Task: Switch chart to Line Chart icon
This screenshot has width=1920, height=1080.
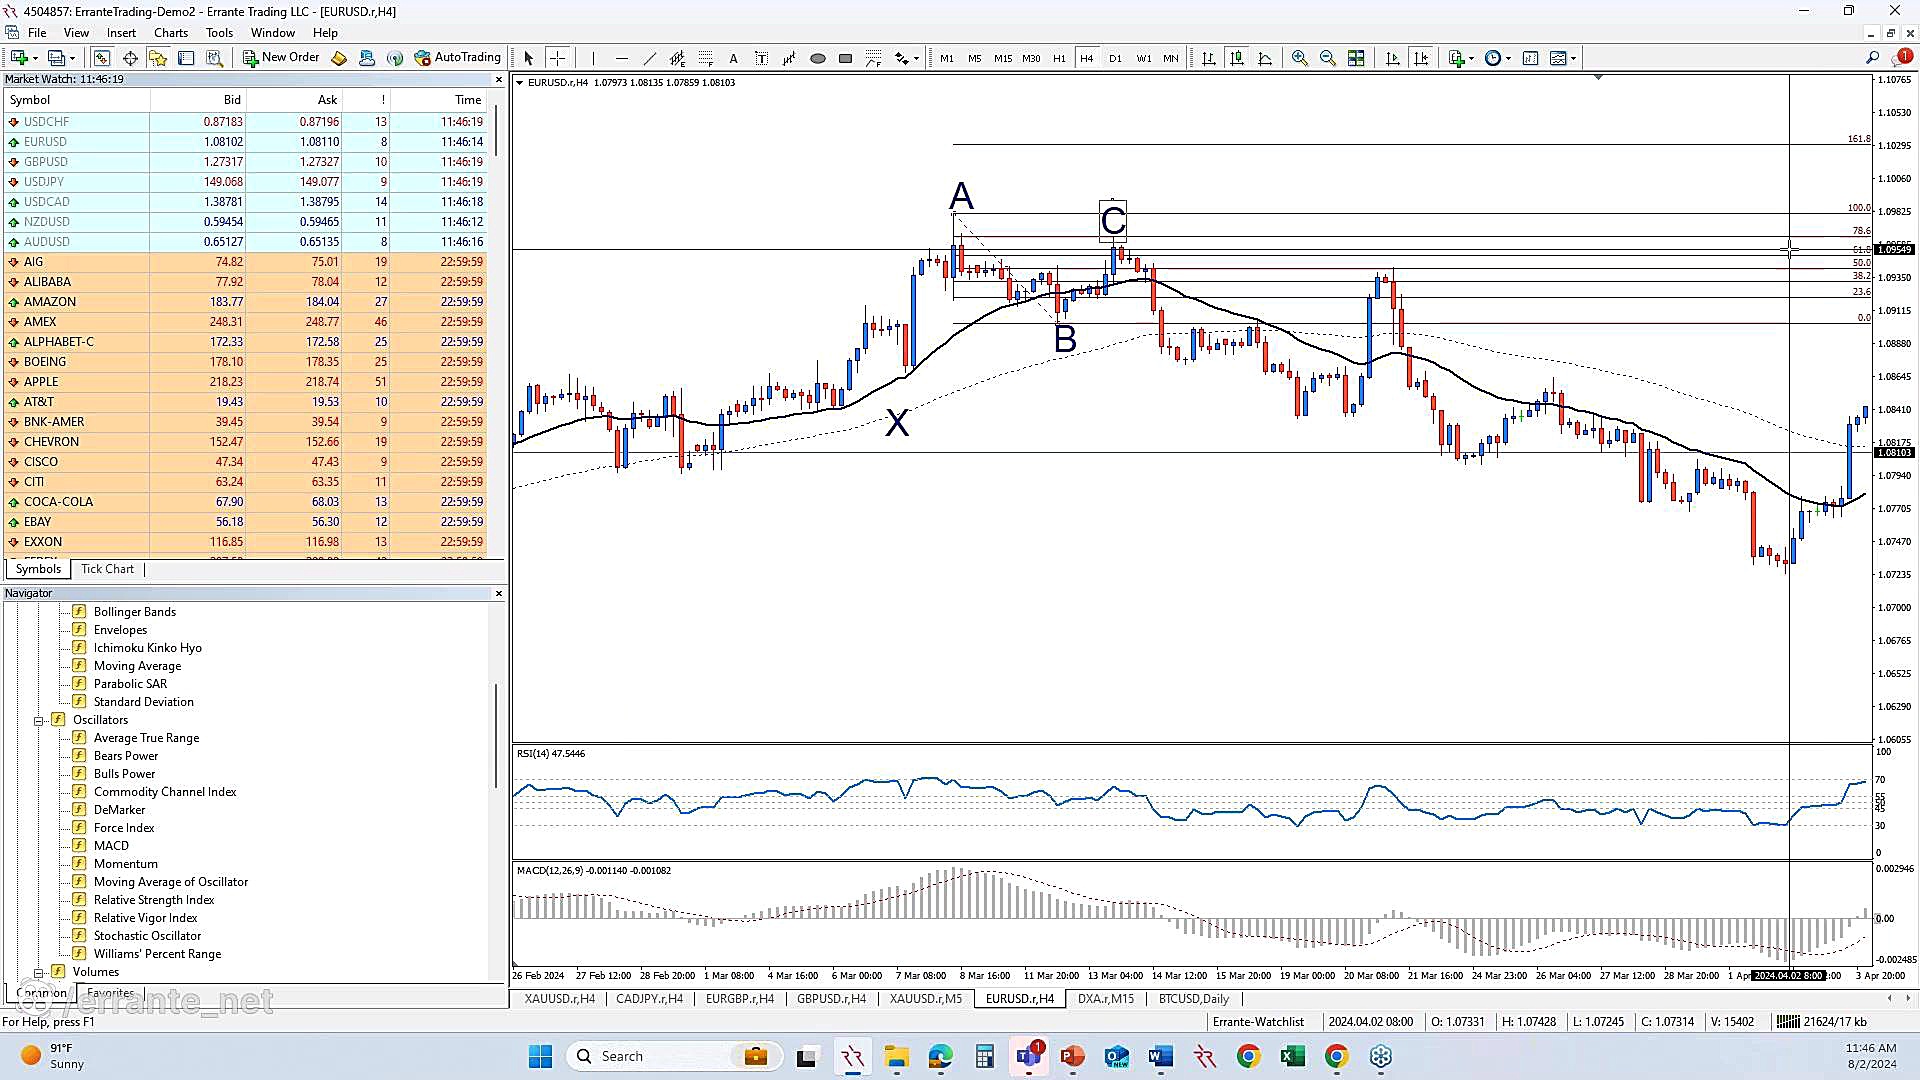Action: 1265,58
